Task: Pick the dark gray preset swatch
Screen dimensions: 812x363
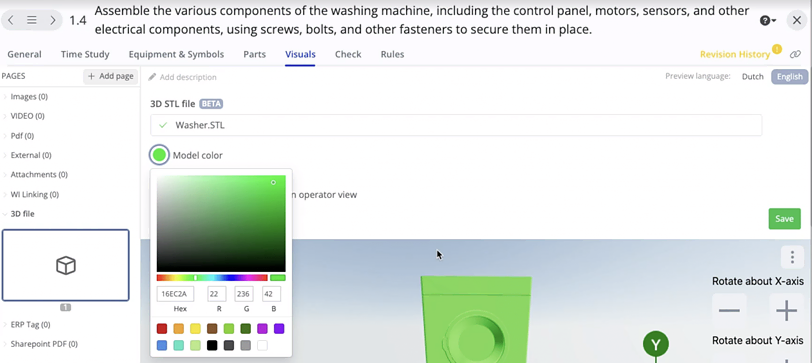Action: (229, 345)
